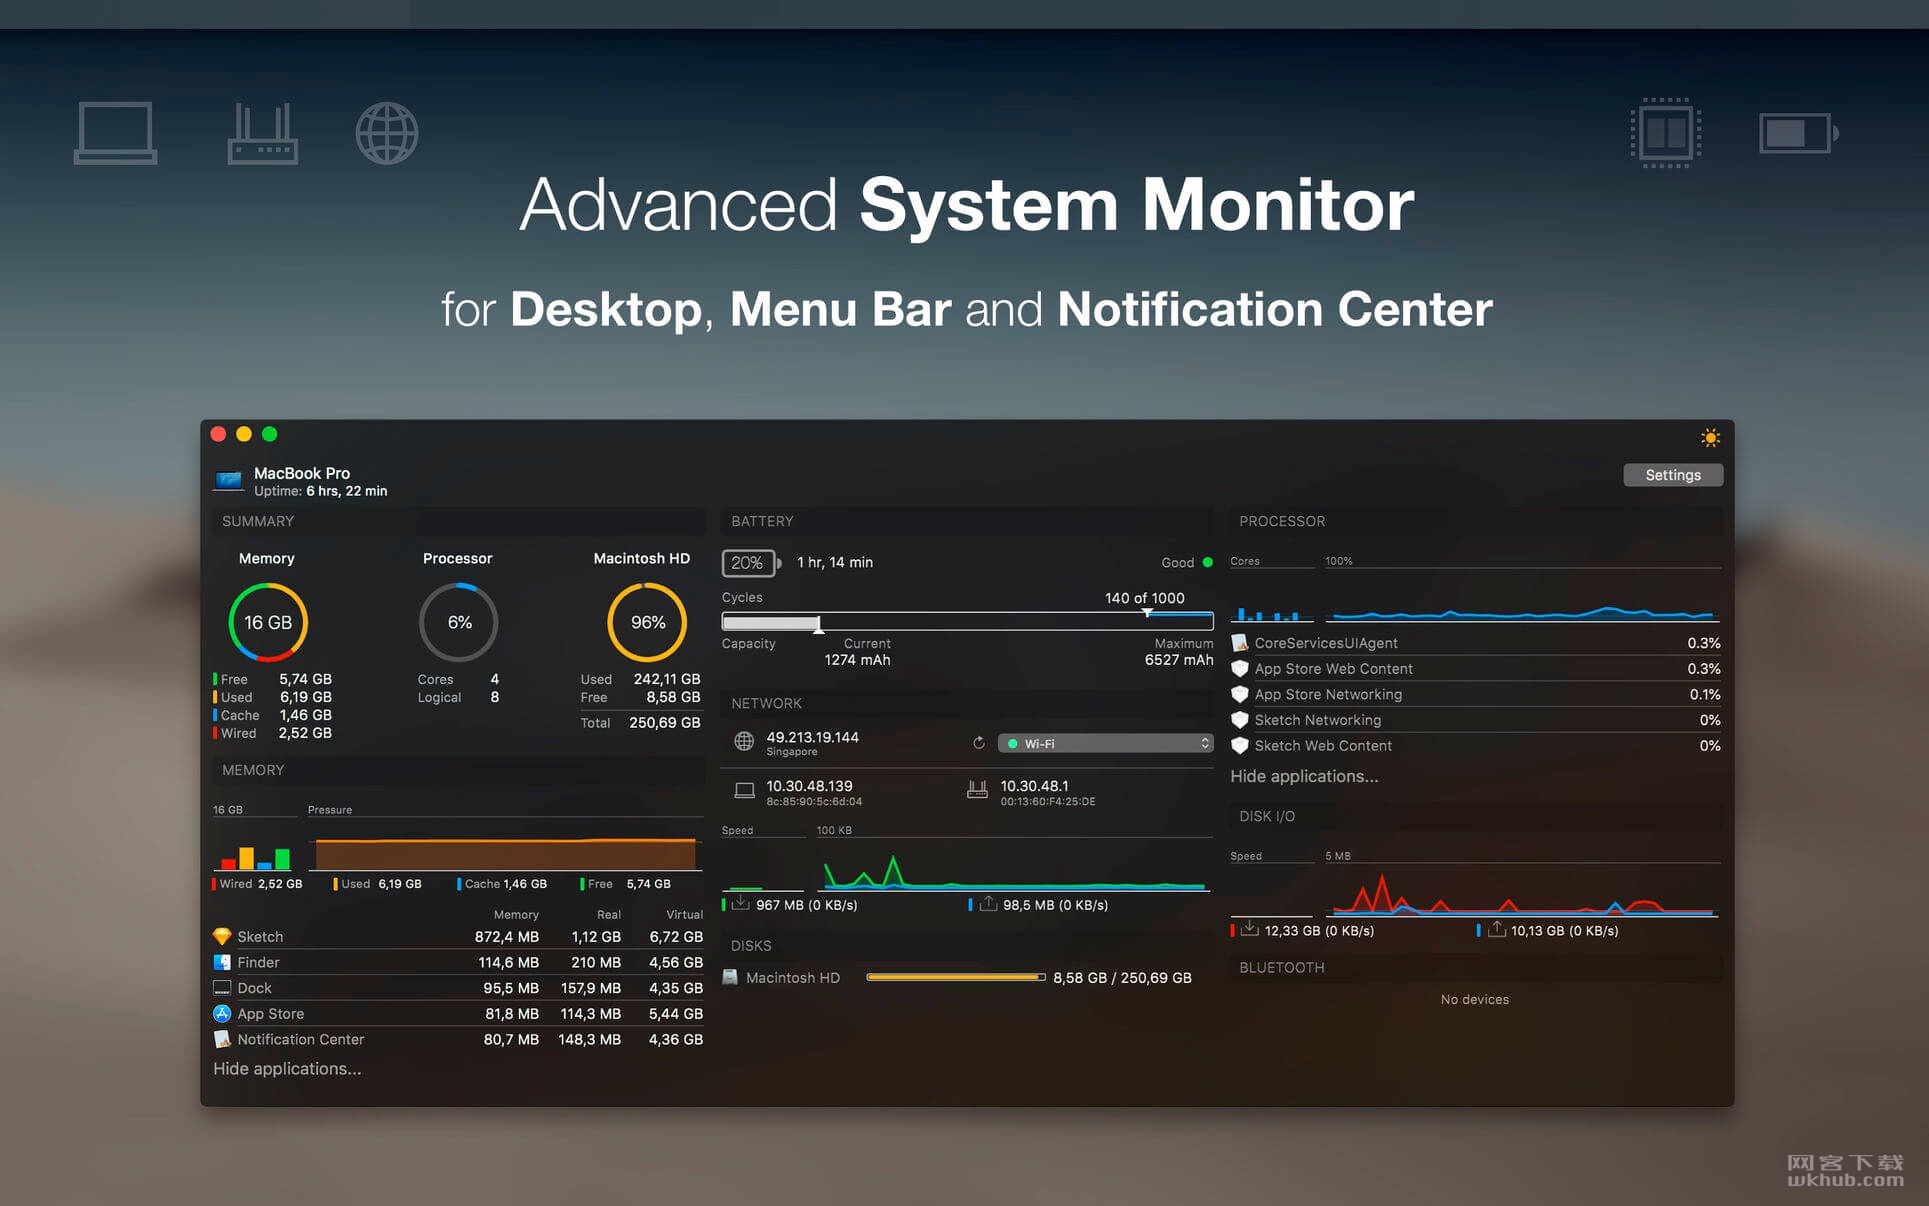Viewport: 1929px width, 1206px height.
Task: Click the public IP 49.213.19.144
Action: tap(812, 737)
